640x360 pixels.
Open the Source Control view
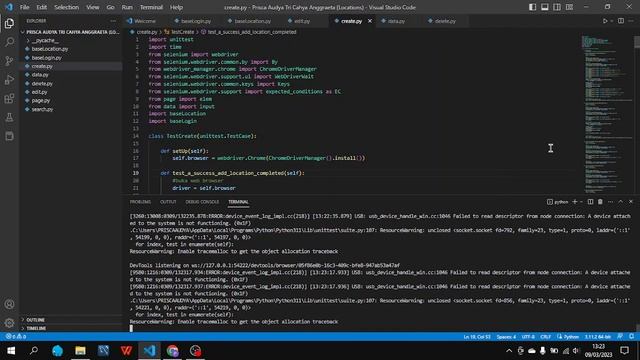point(9,61)
